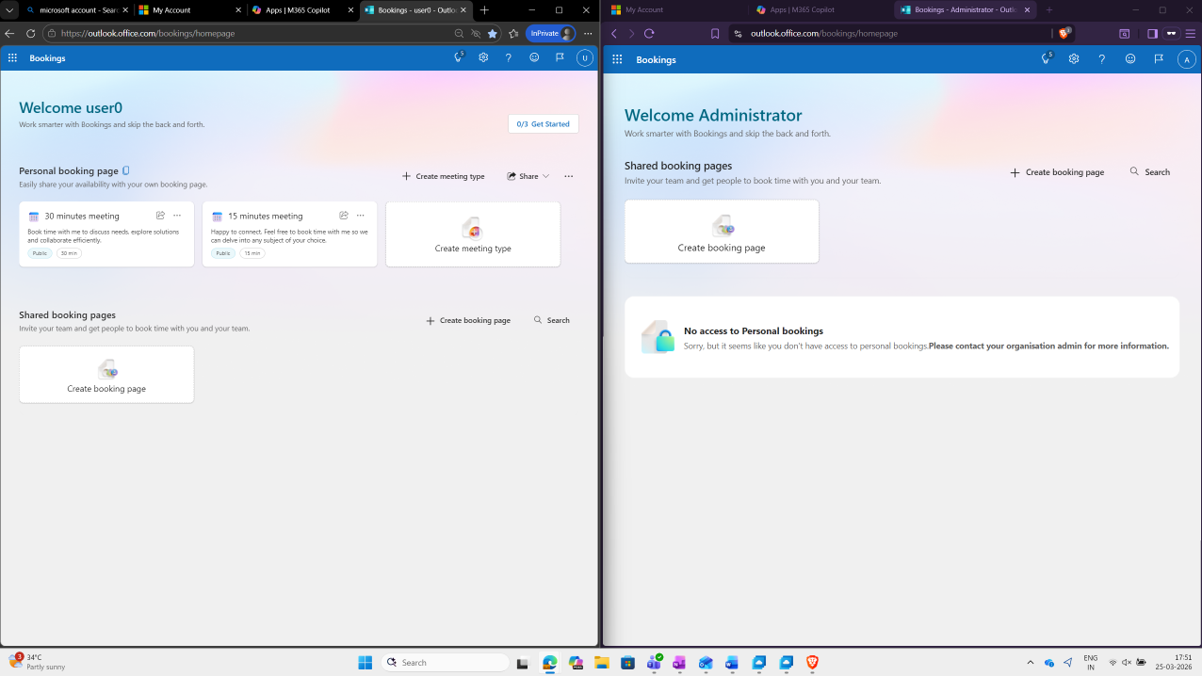1202x676 pixels.
Task: Open the 15 minutes meeting card
Action: (290, 234)
